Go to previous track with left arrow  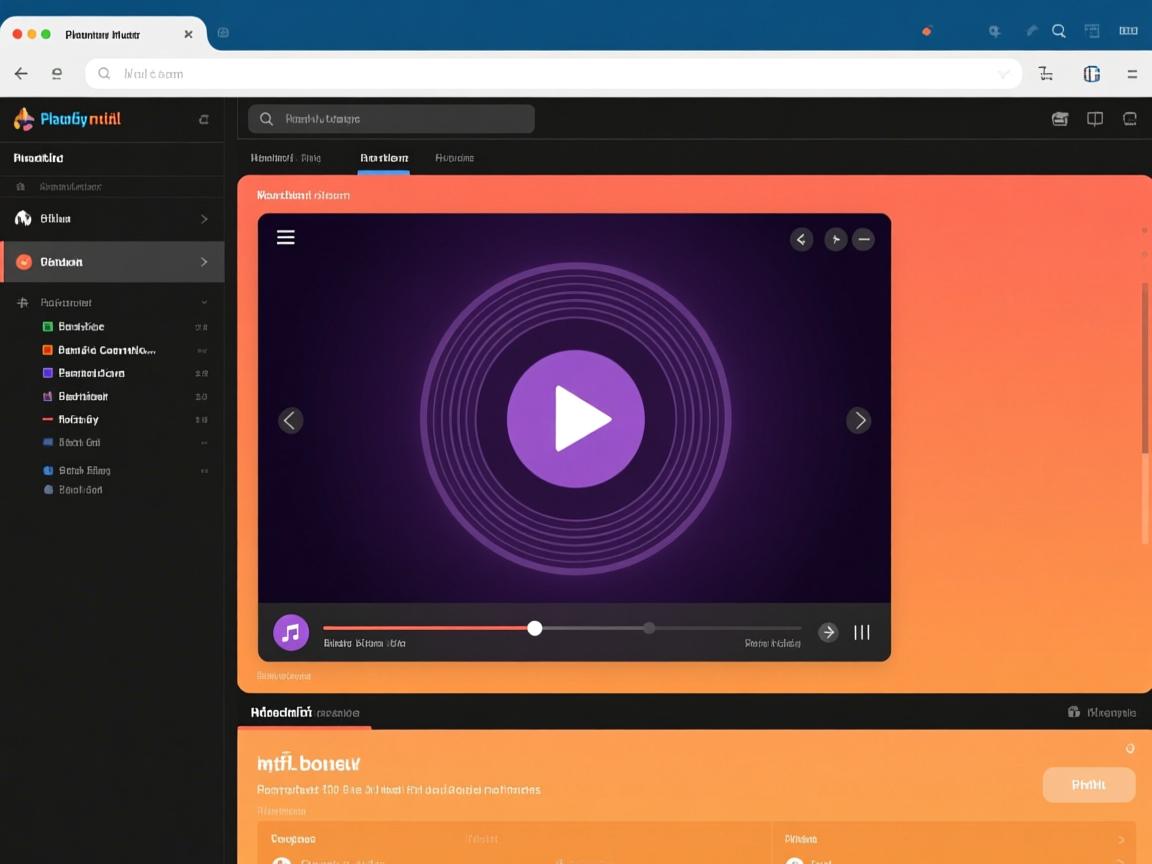(x=290, y=420)
